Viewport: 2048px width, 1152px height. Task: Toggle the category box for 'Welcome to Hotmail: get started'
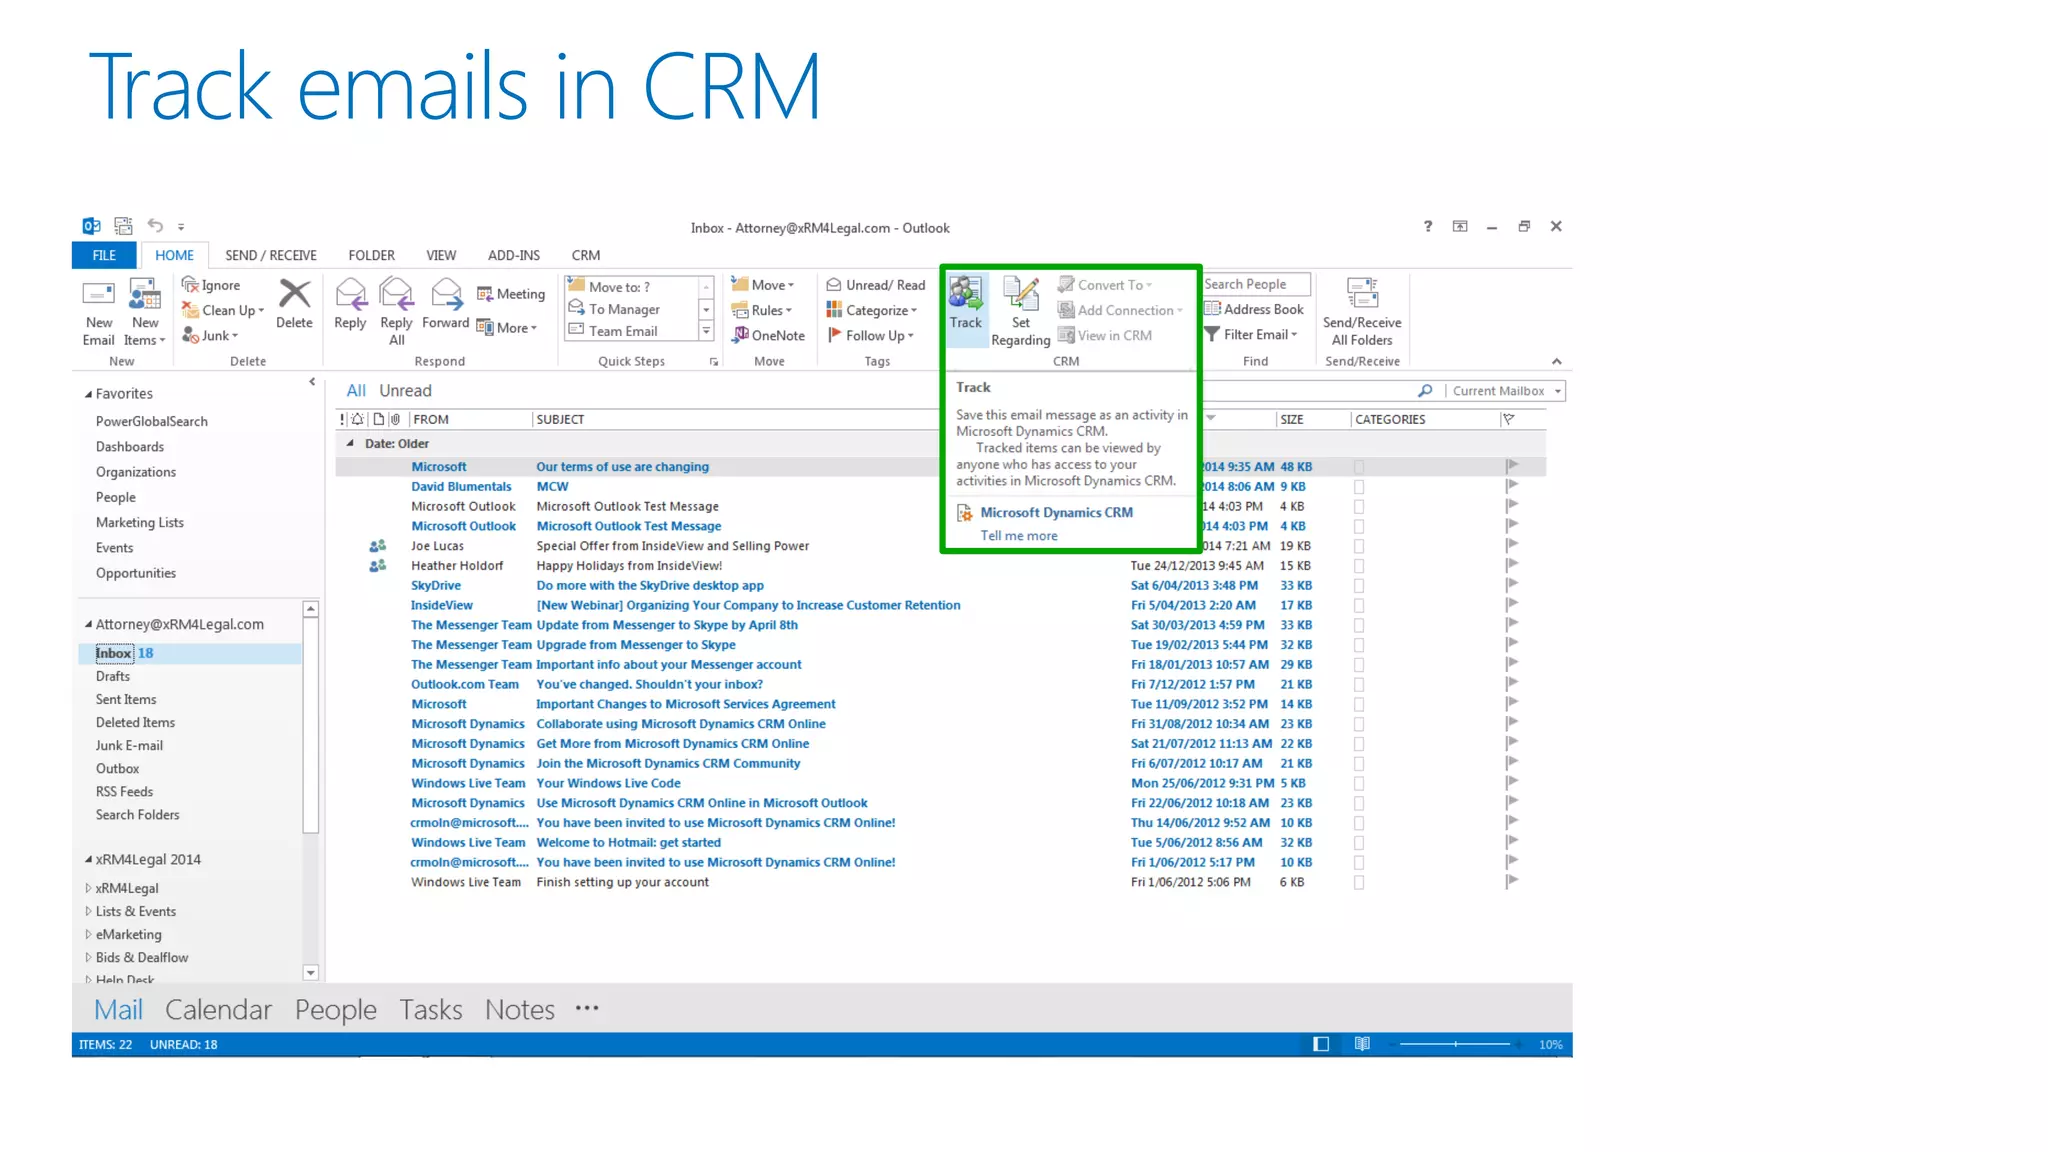click(1358, 843)
